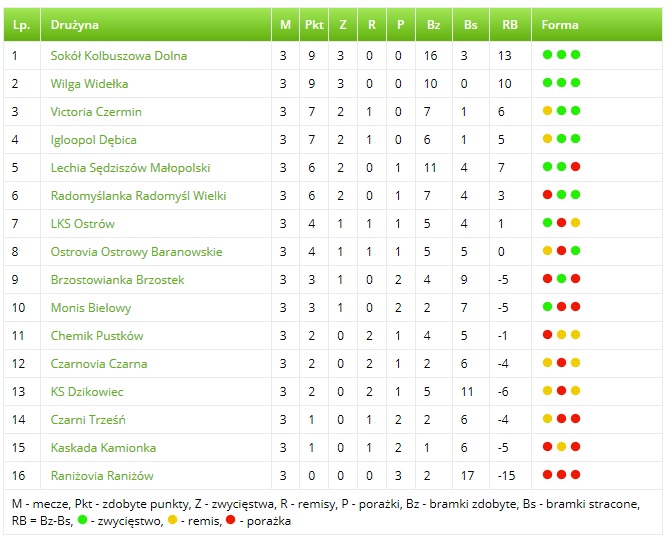Select Igloopol Dębica team link

94,140
